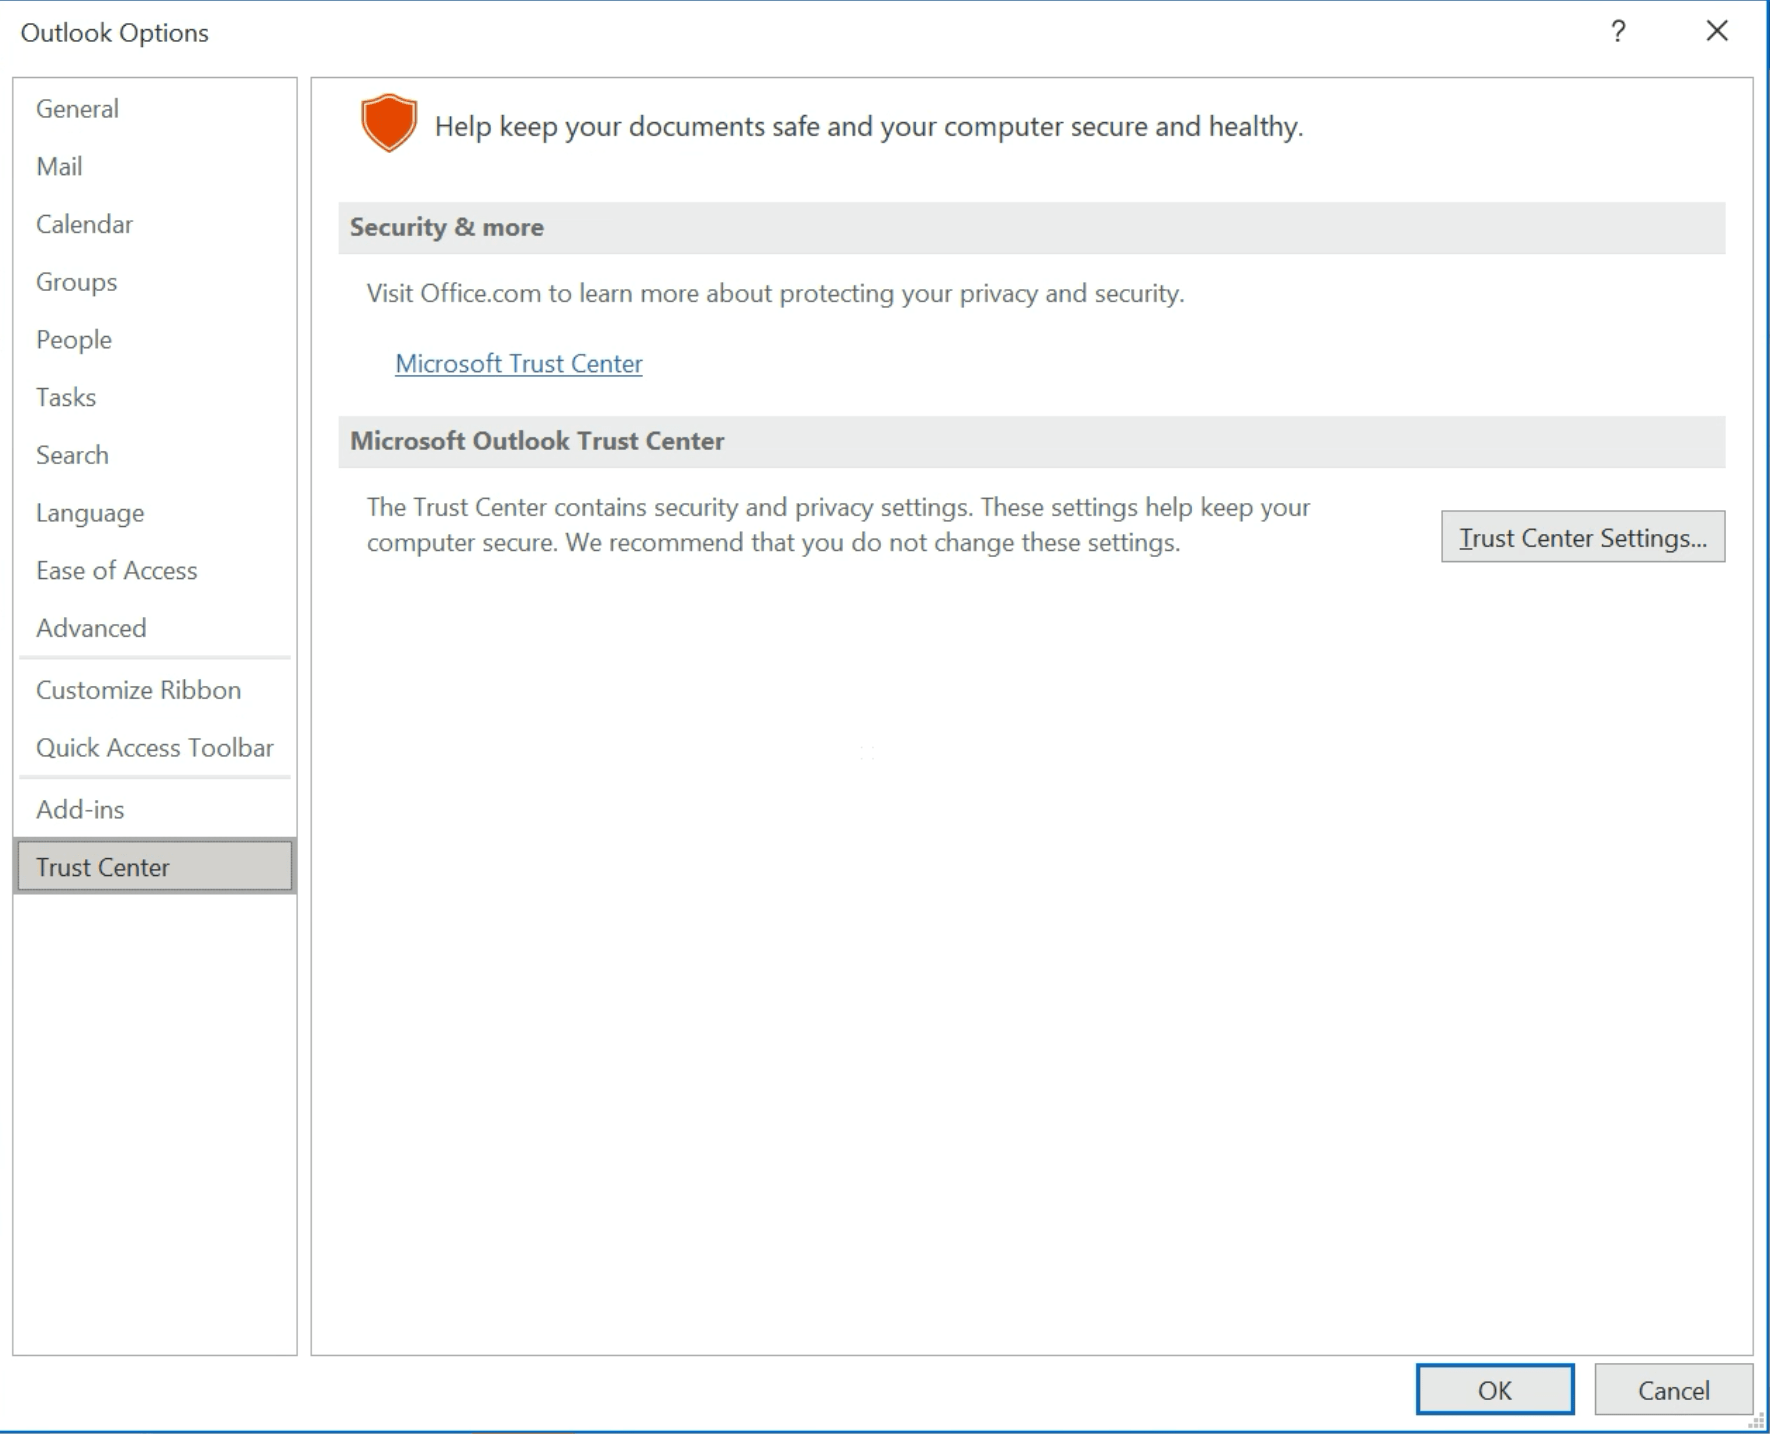Click the Microsoft Outlook Trust Center heading
Screen dimensions: 1770x1434
[537, 441]
